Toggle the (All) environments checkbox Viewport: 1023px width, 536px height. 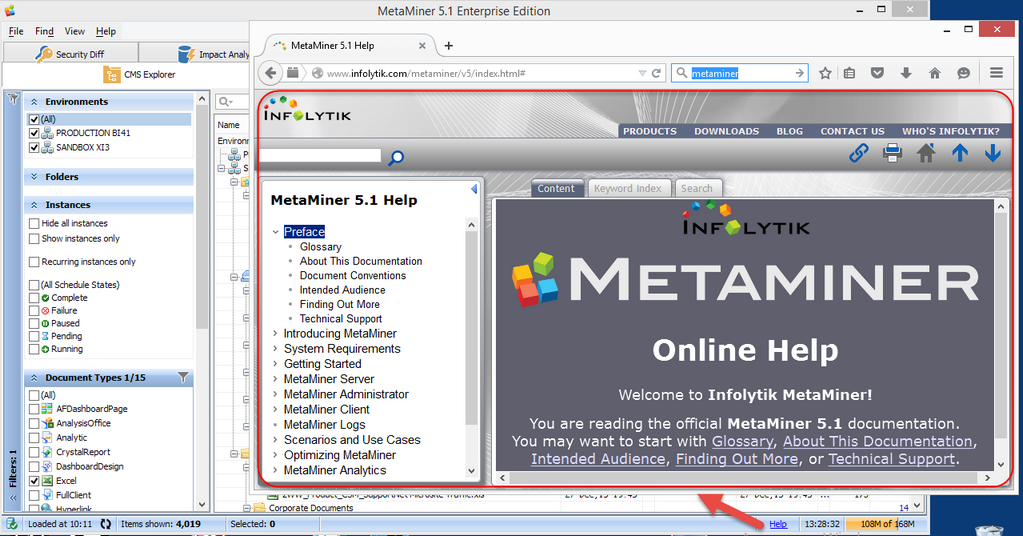pos(34,119)
